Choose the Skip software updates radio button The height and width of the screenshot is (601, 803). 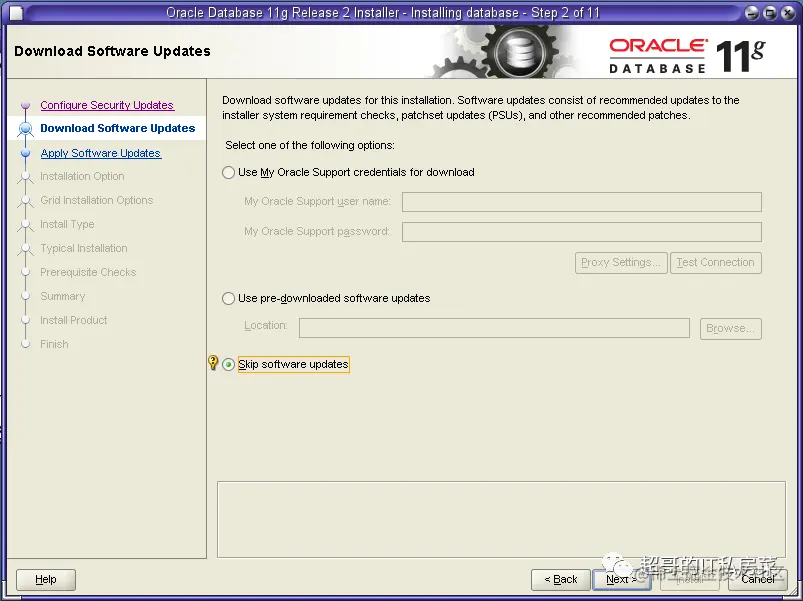pos(228,364)
